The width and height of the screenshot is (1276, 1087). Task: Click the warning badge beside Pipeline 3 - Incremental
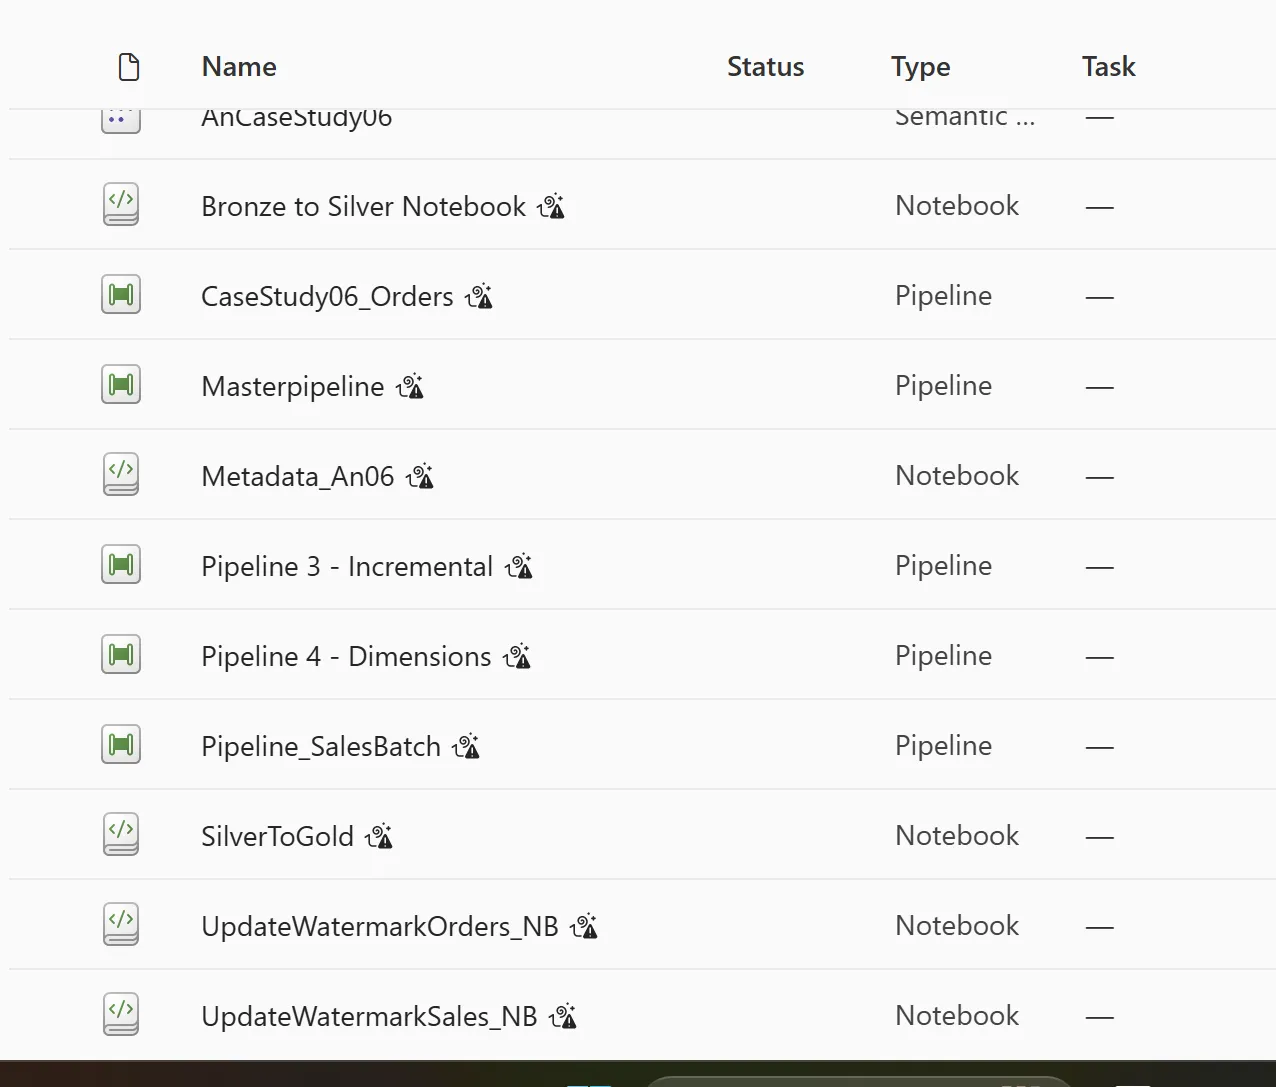tap(519, 566)
